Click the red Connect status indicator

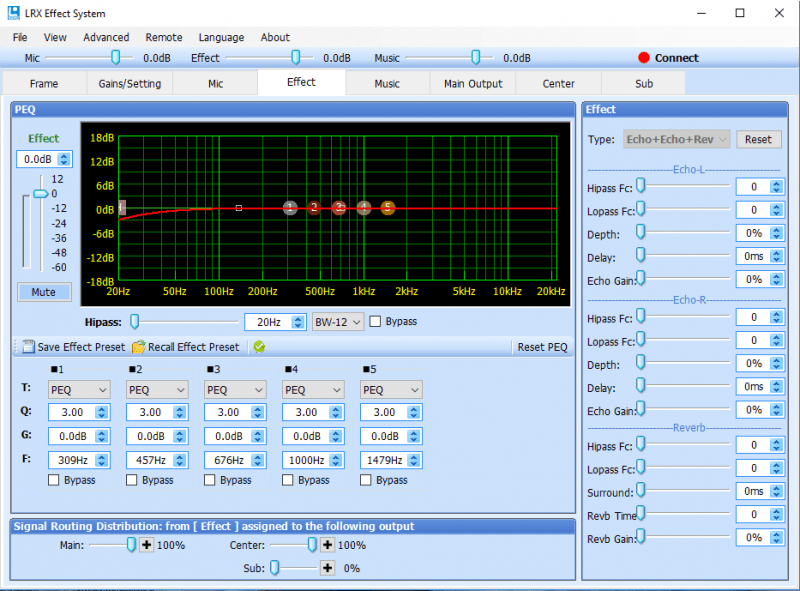(644, 58)
